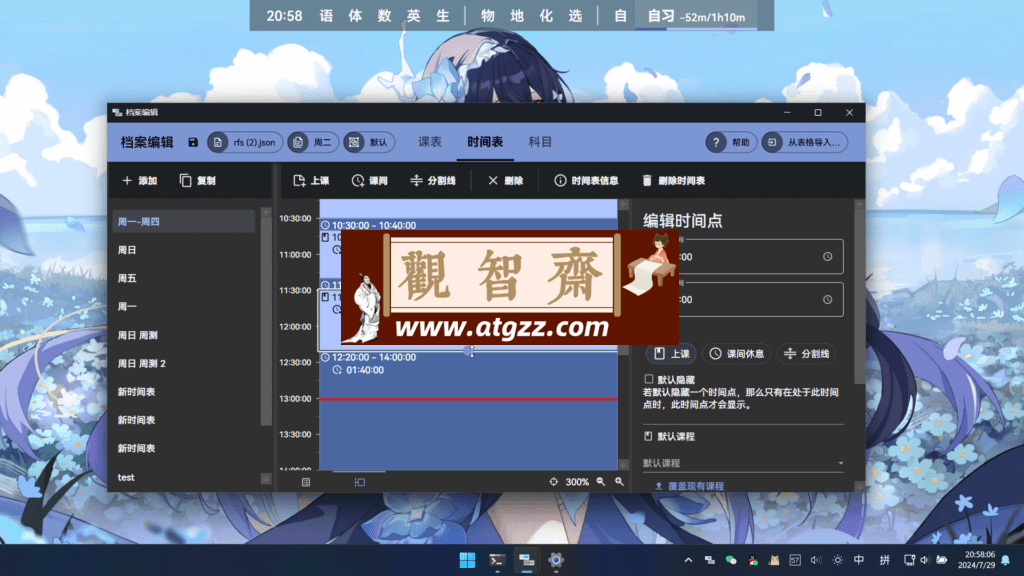Click 拼 IME mode indicator
The width and height of the screenshot is (1024, 576).
884,560
